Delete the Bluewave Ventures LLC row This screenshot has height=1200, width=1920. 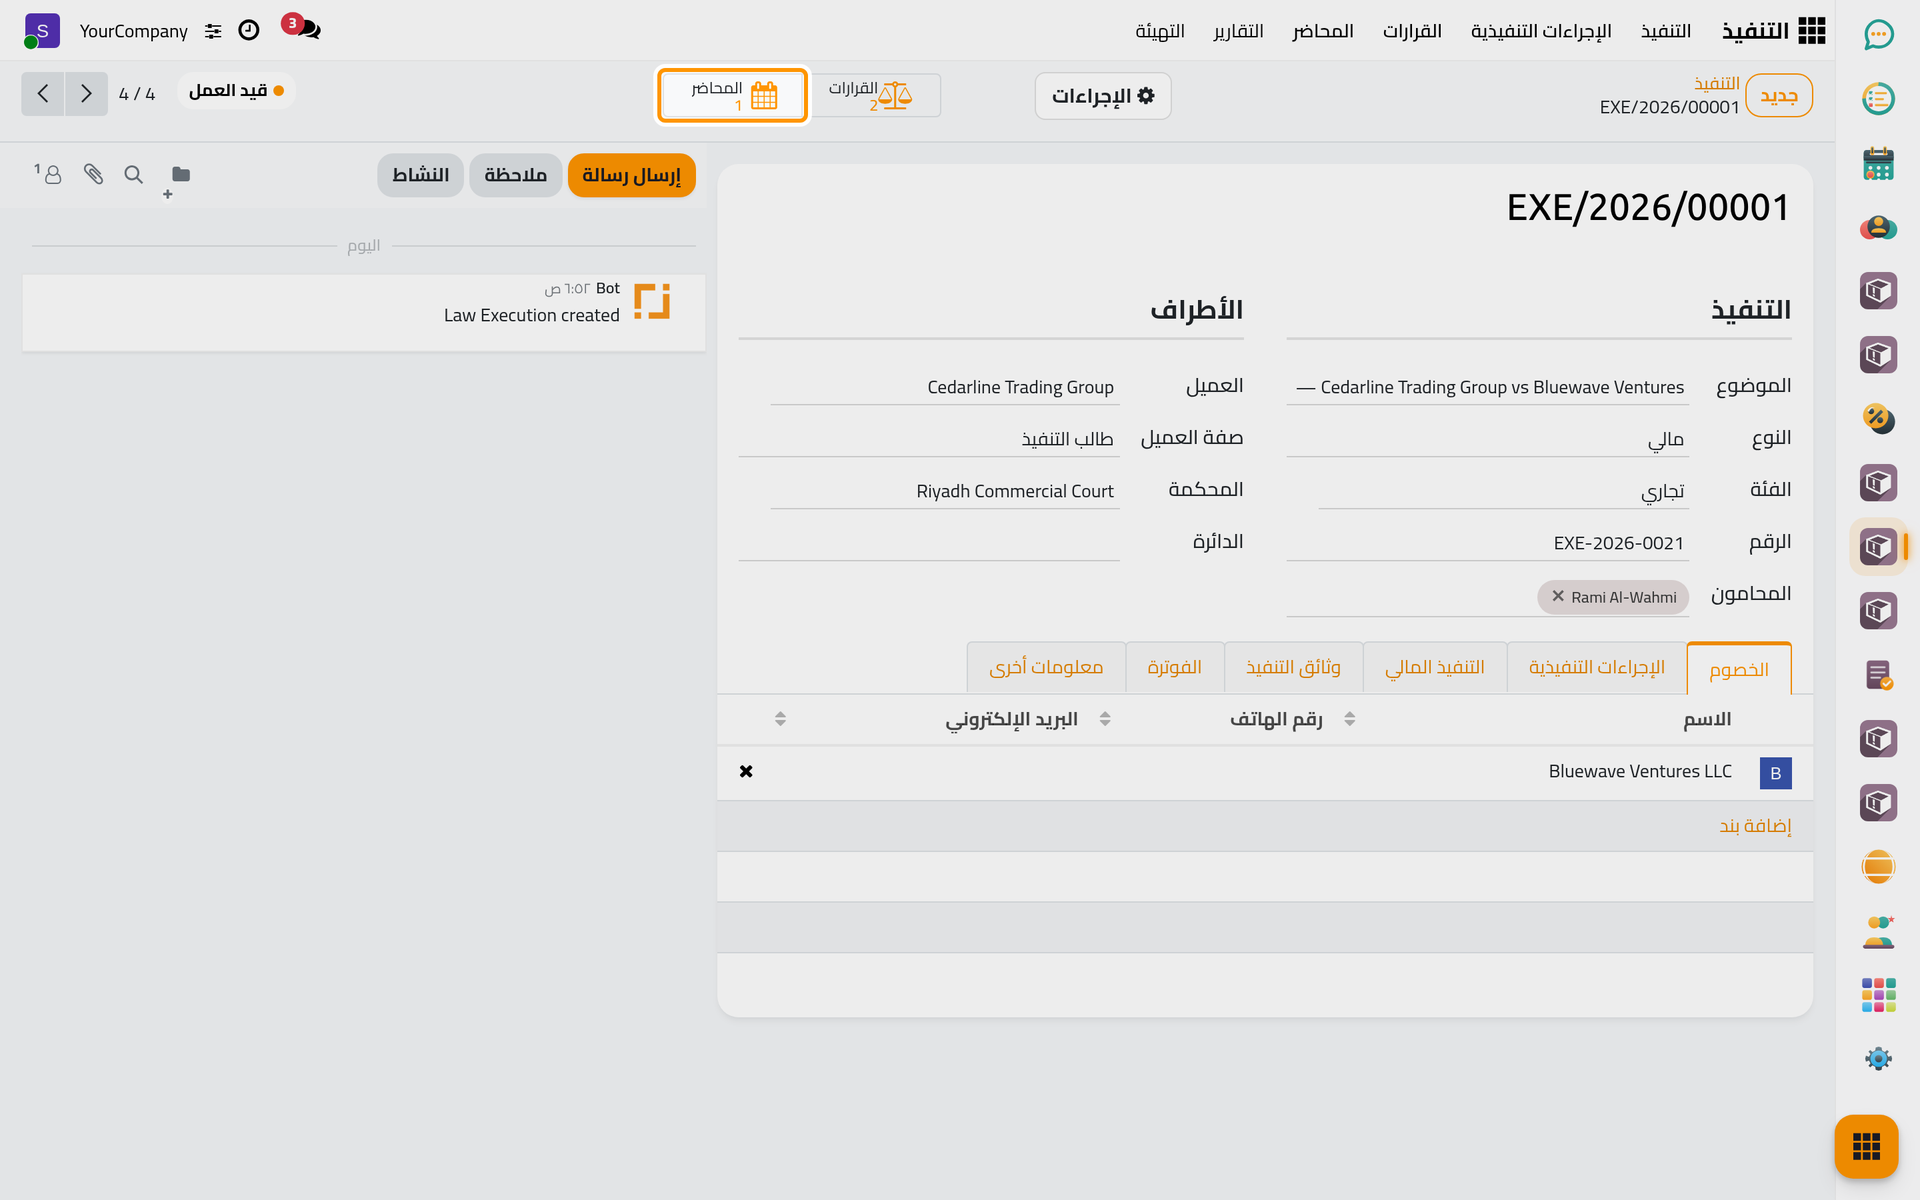[746, 771]
